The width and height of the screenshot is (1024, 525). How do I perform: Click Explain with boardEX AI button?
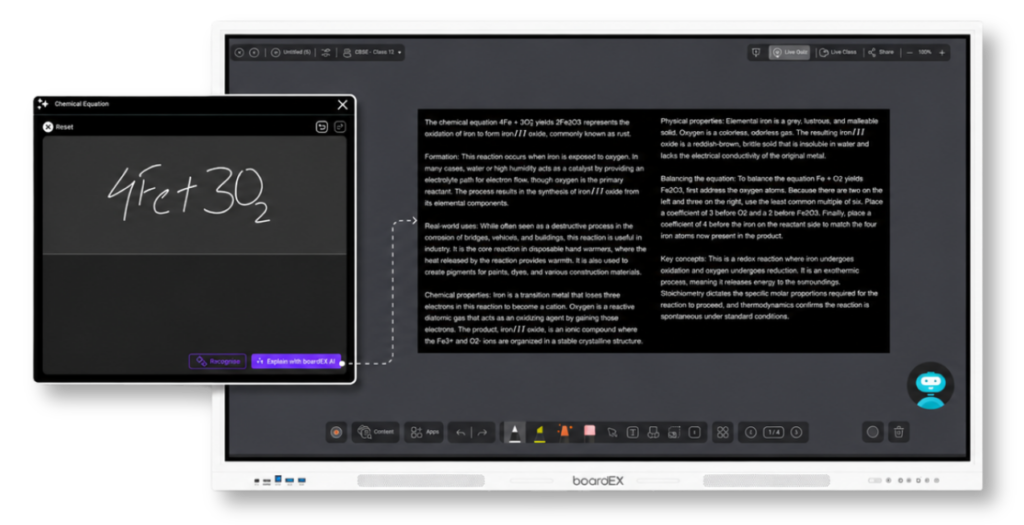tap(296, 361)
